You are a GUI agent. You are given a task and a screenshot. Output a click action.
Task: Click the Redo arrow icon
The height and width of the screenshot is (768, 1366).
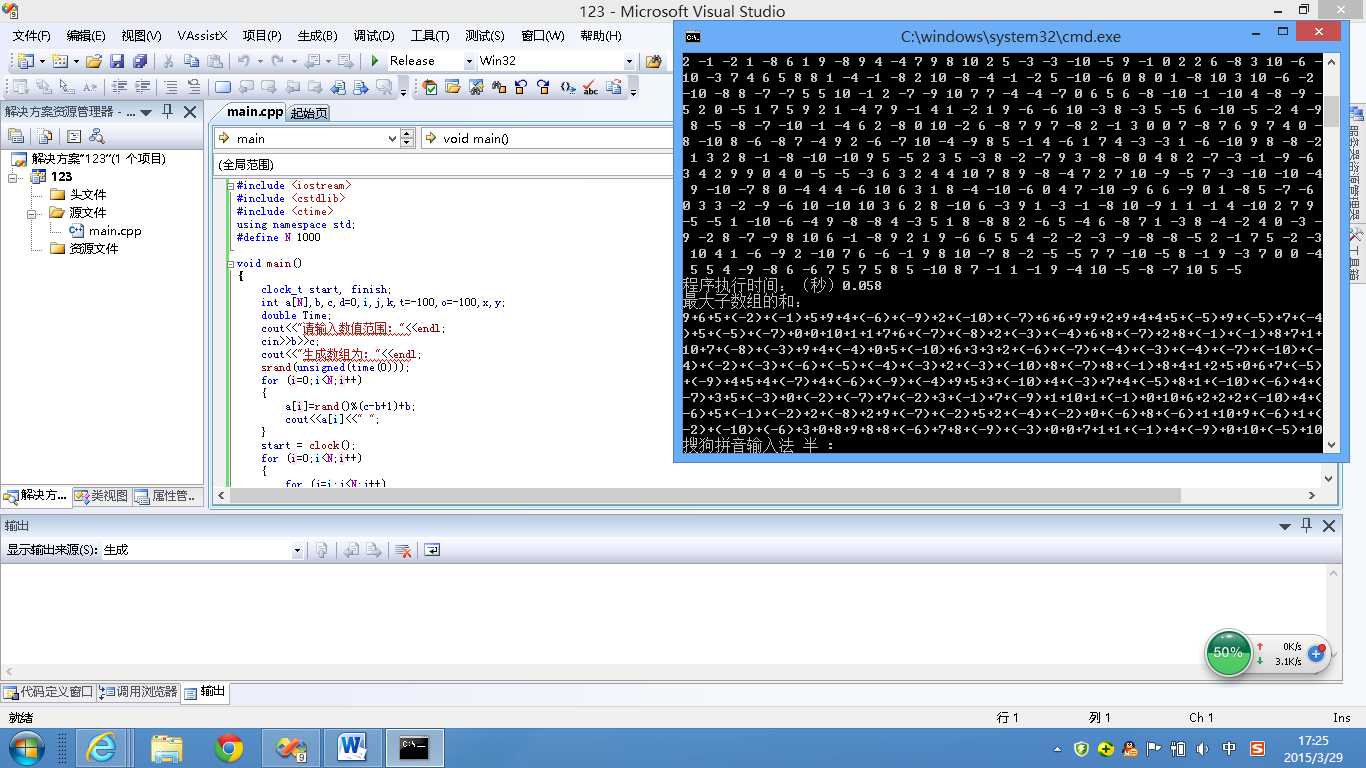277,61
